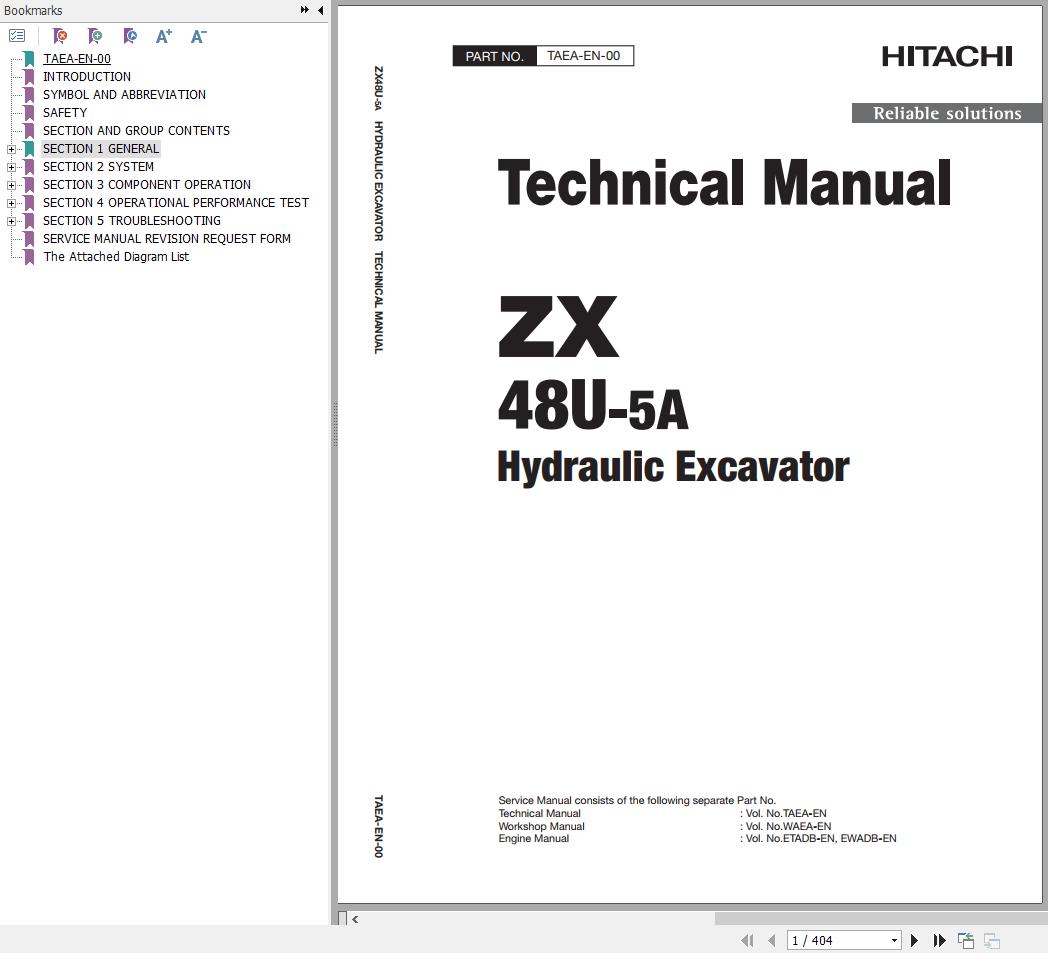
Task: Select SECTION 4 OPERATIONAL PERFORMANCE TEST bookmark
Action: click(176, 203)
